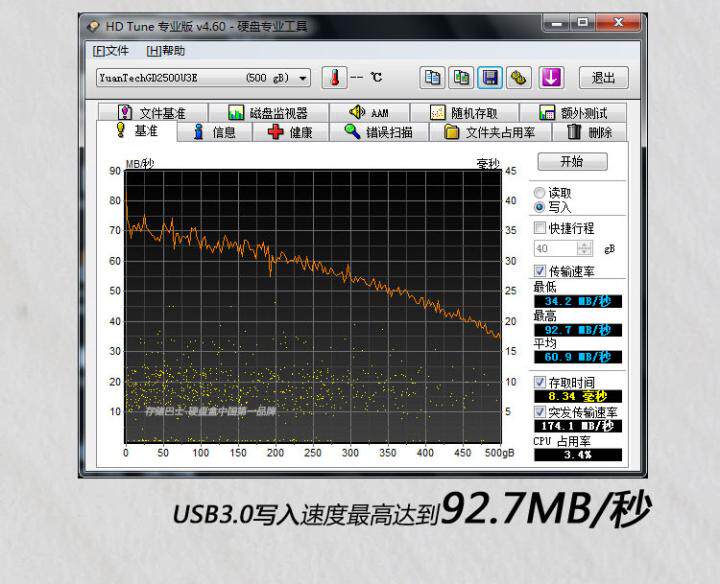
Task: Select the 基准 benchmark tab
Action: [x=137, y=131]
